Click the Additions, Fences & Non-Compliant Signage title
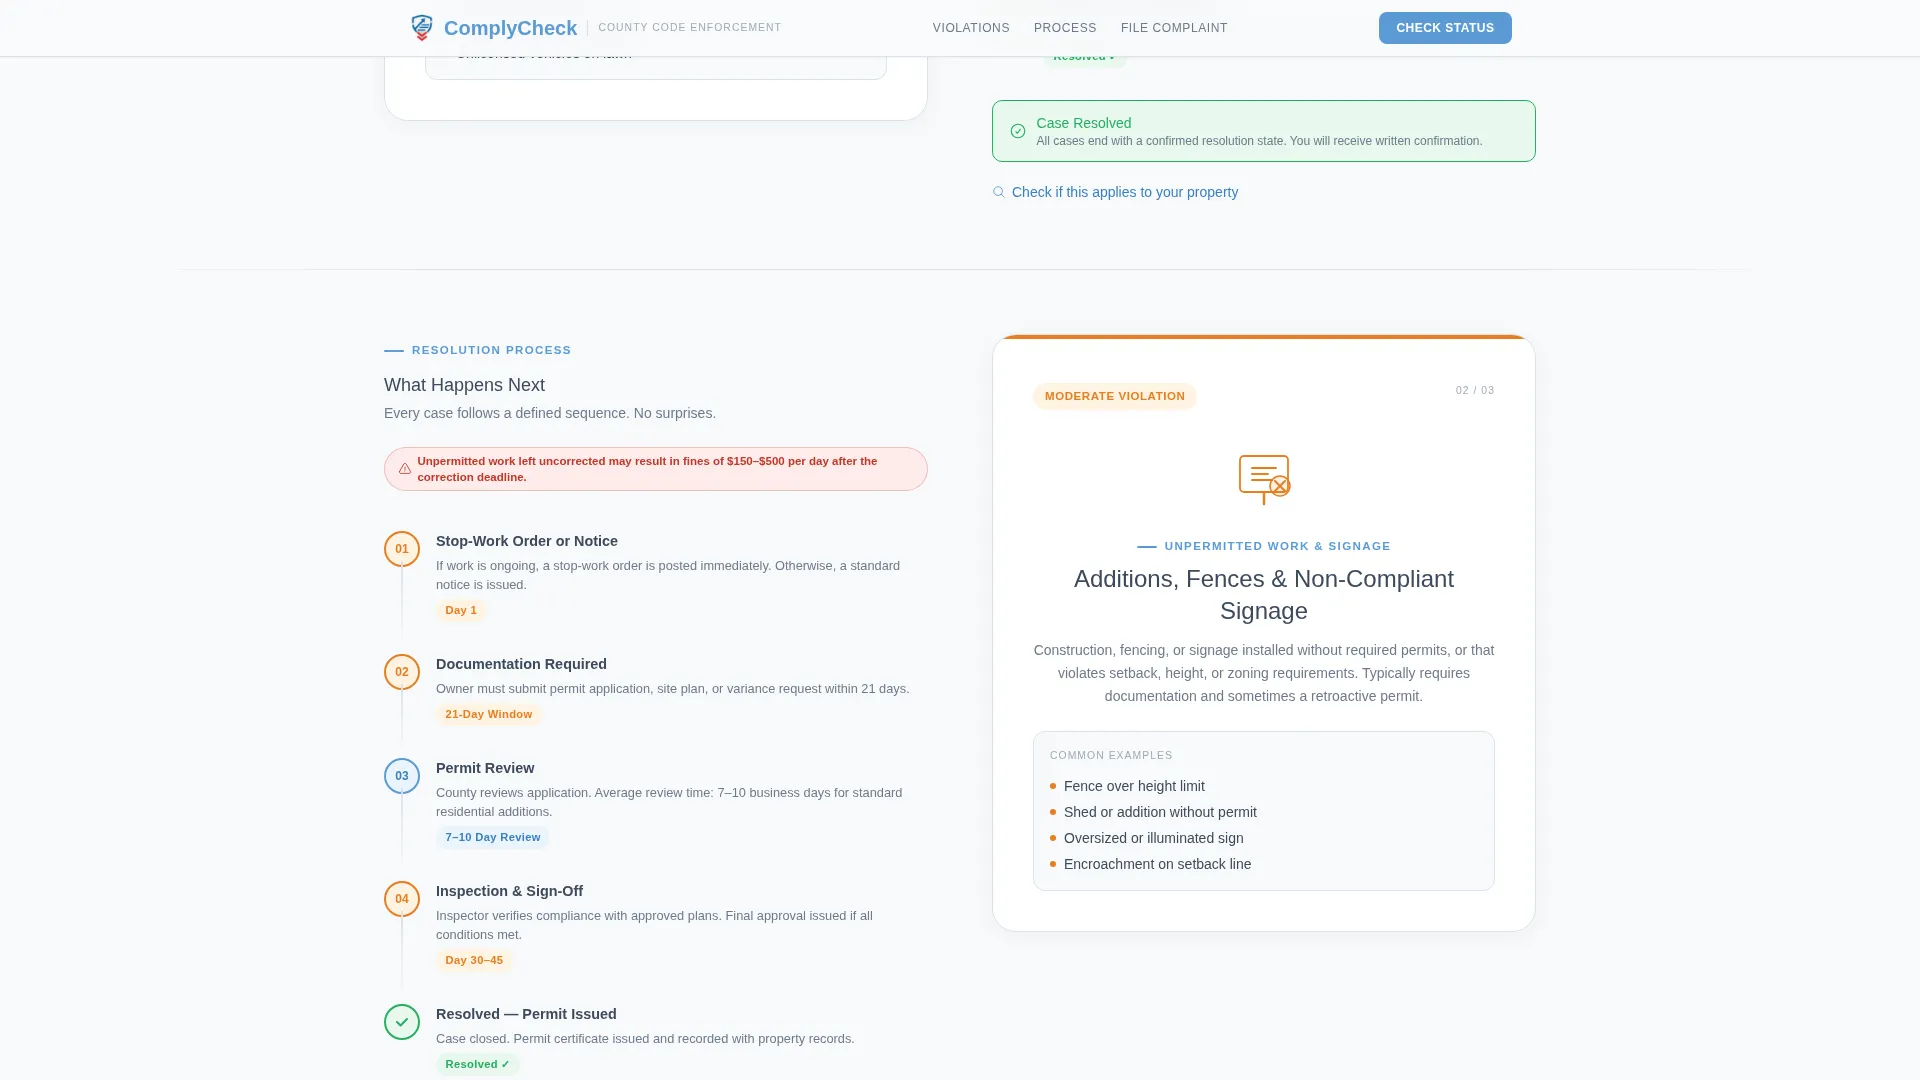The width and height of the screenshot is (1920, 1080). tap(1264, 595)
